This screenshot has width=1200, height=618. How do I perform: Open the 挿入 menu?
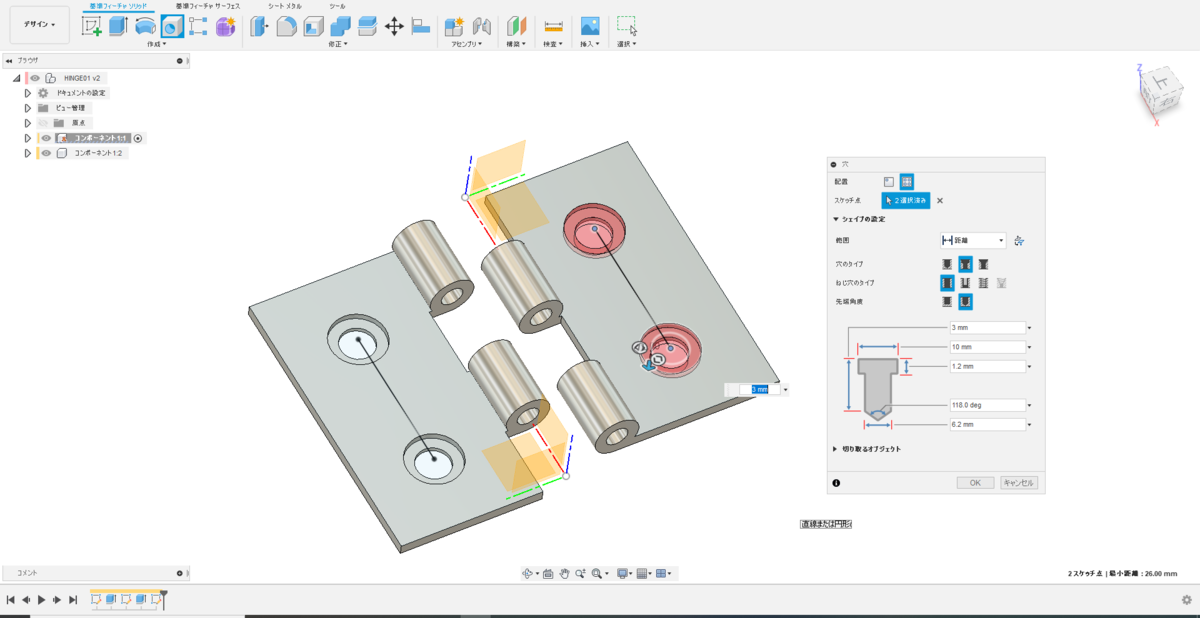pos(589,44)
